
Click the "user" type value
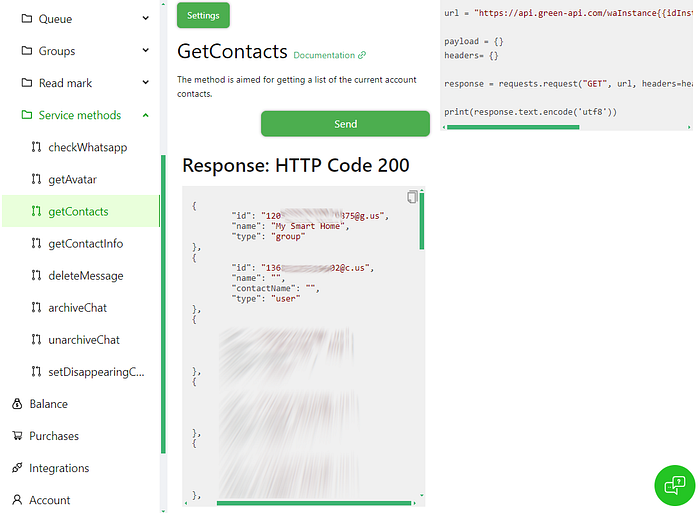tap(286, 299)
